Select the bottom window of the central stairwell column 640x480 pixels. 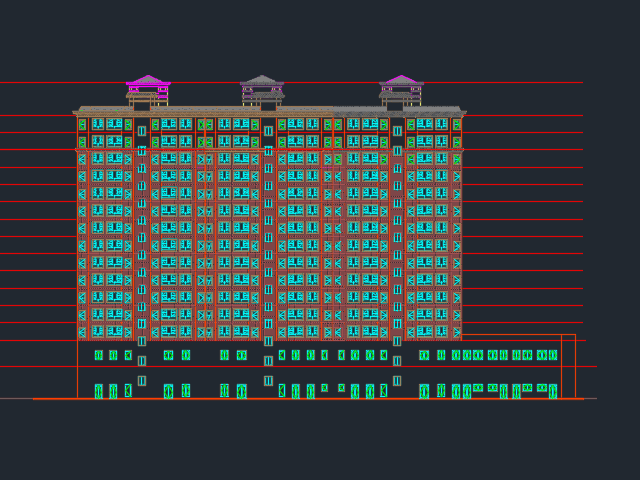(268, 381)
